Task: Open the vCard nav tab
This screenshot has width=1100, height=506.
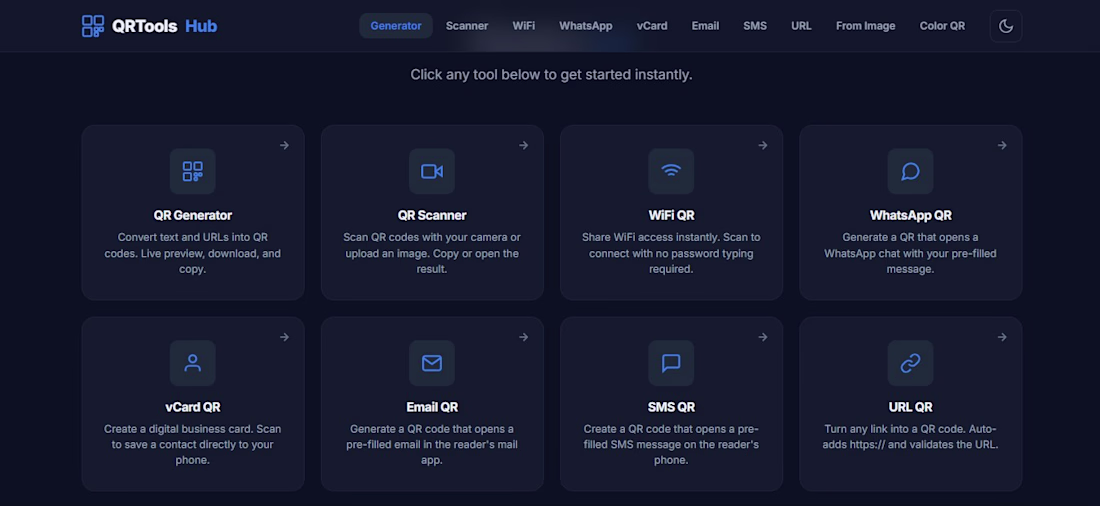Action: 652,26
